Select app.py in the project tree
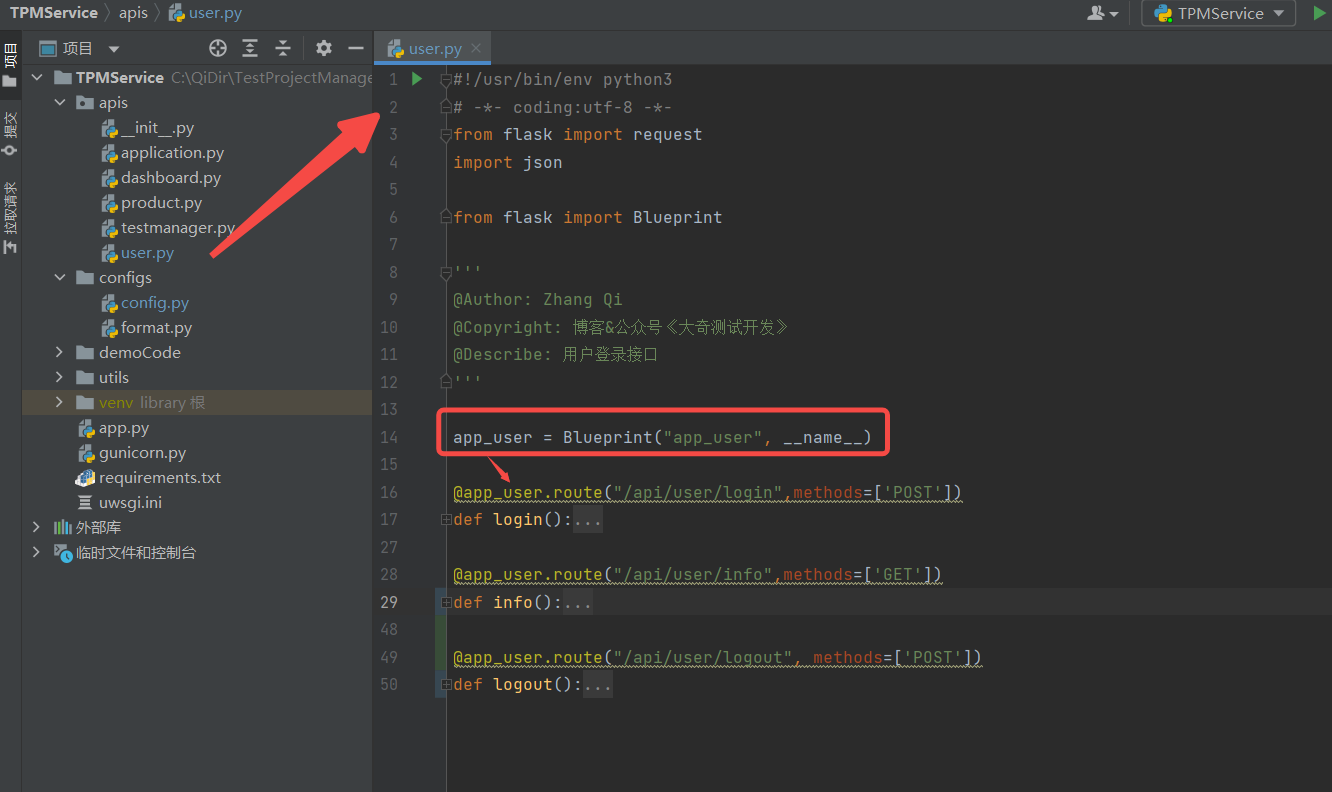This screenshot has height=792, width=1332. tap(124, 427)
